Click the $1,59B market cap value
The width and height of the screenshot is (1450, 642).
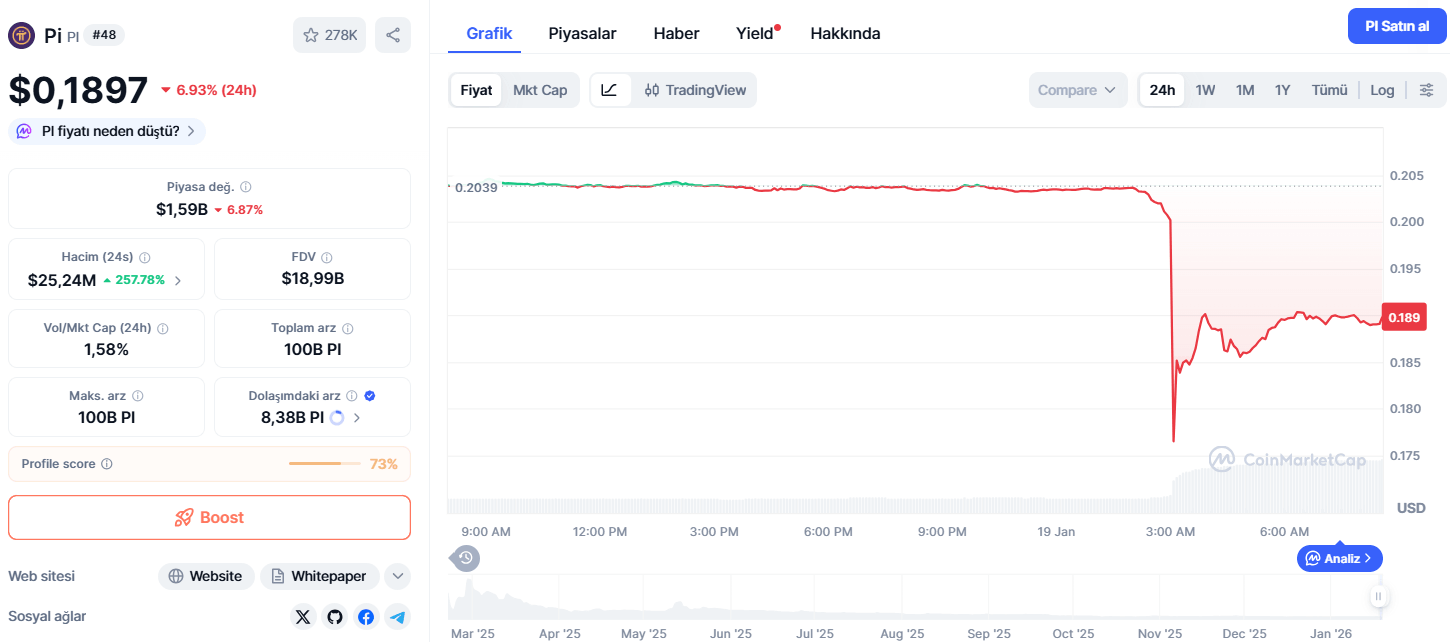(181, 209)
